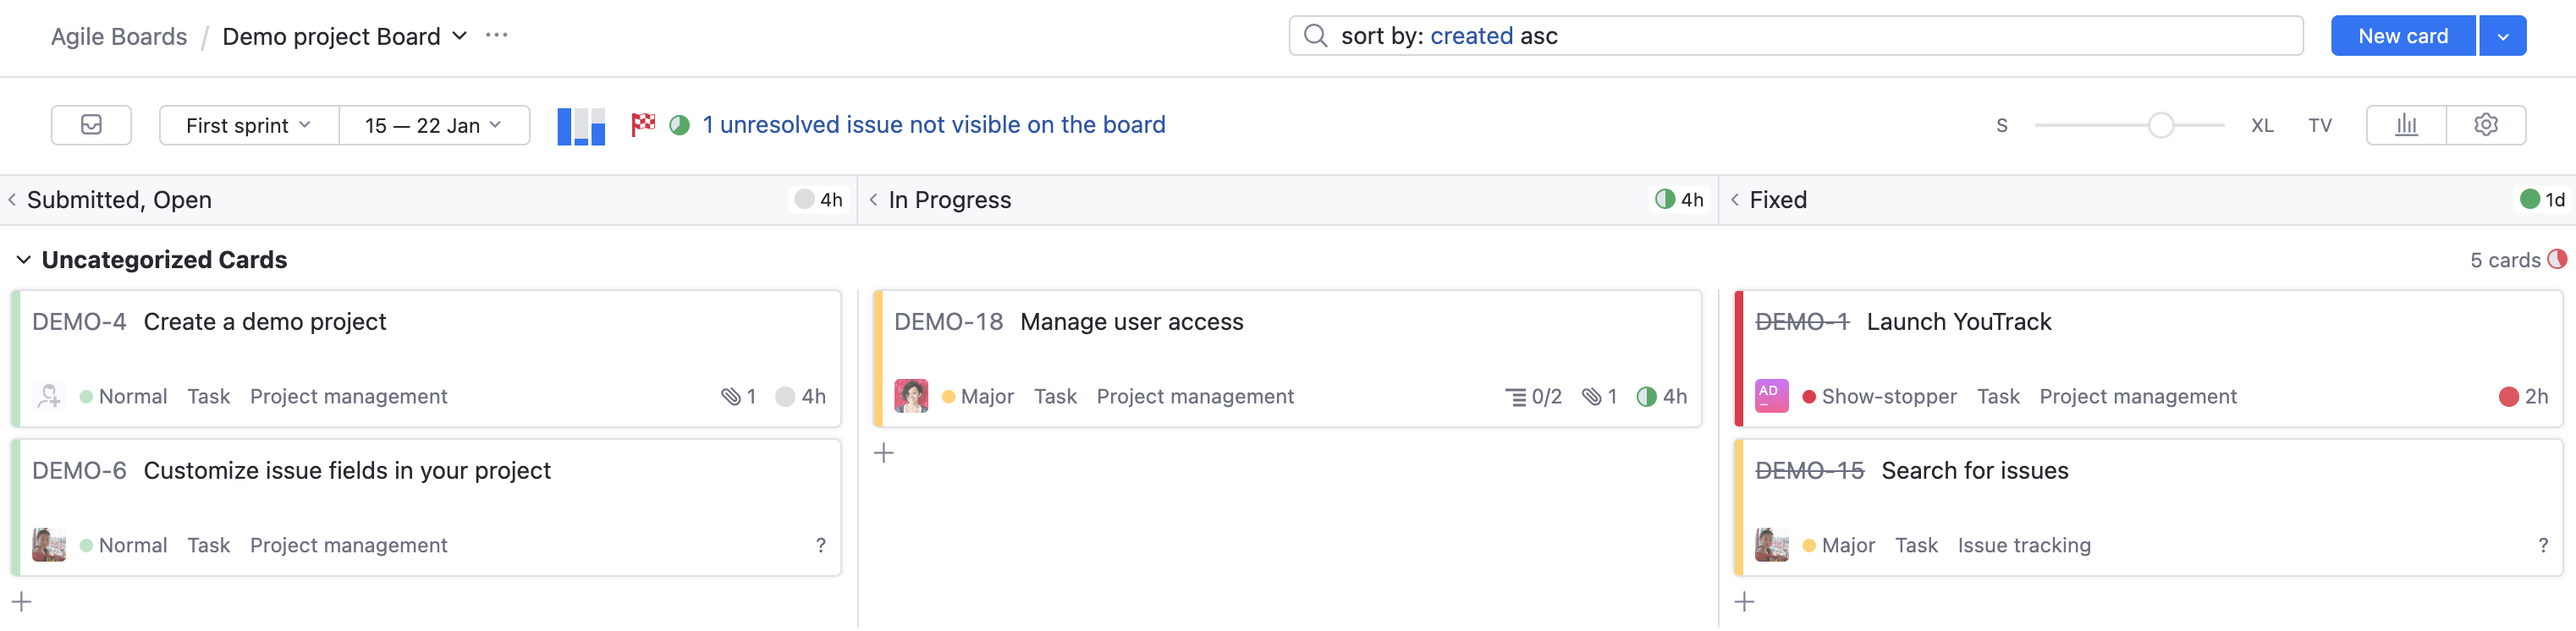
Task: Click attachment paperclip on DEMO-18 card
Action: pyautogui.click(x=1591, y=397)
